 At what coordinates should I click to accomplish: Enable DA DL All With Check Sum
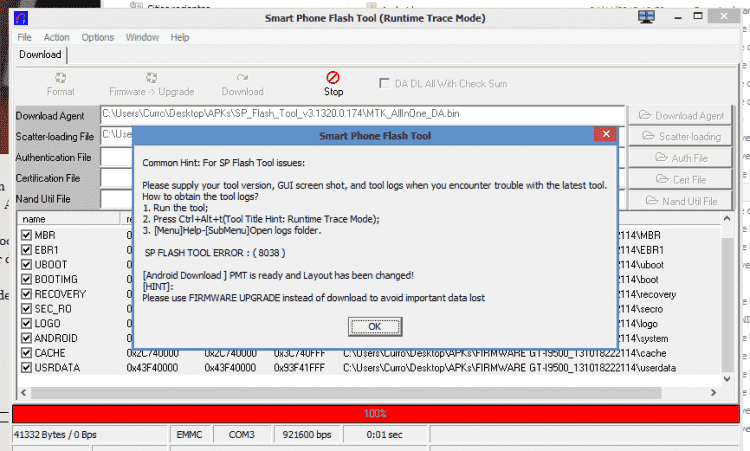[x=384, y=84]
